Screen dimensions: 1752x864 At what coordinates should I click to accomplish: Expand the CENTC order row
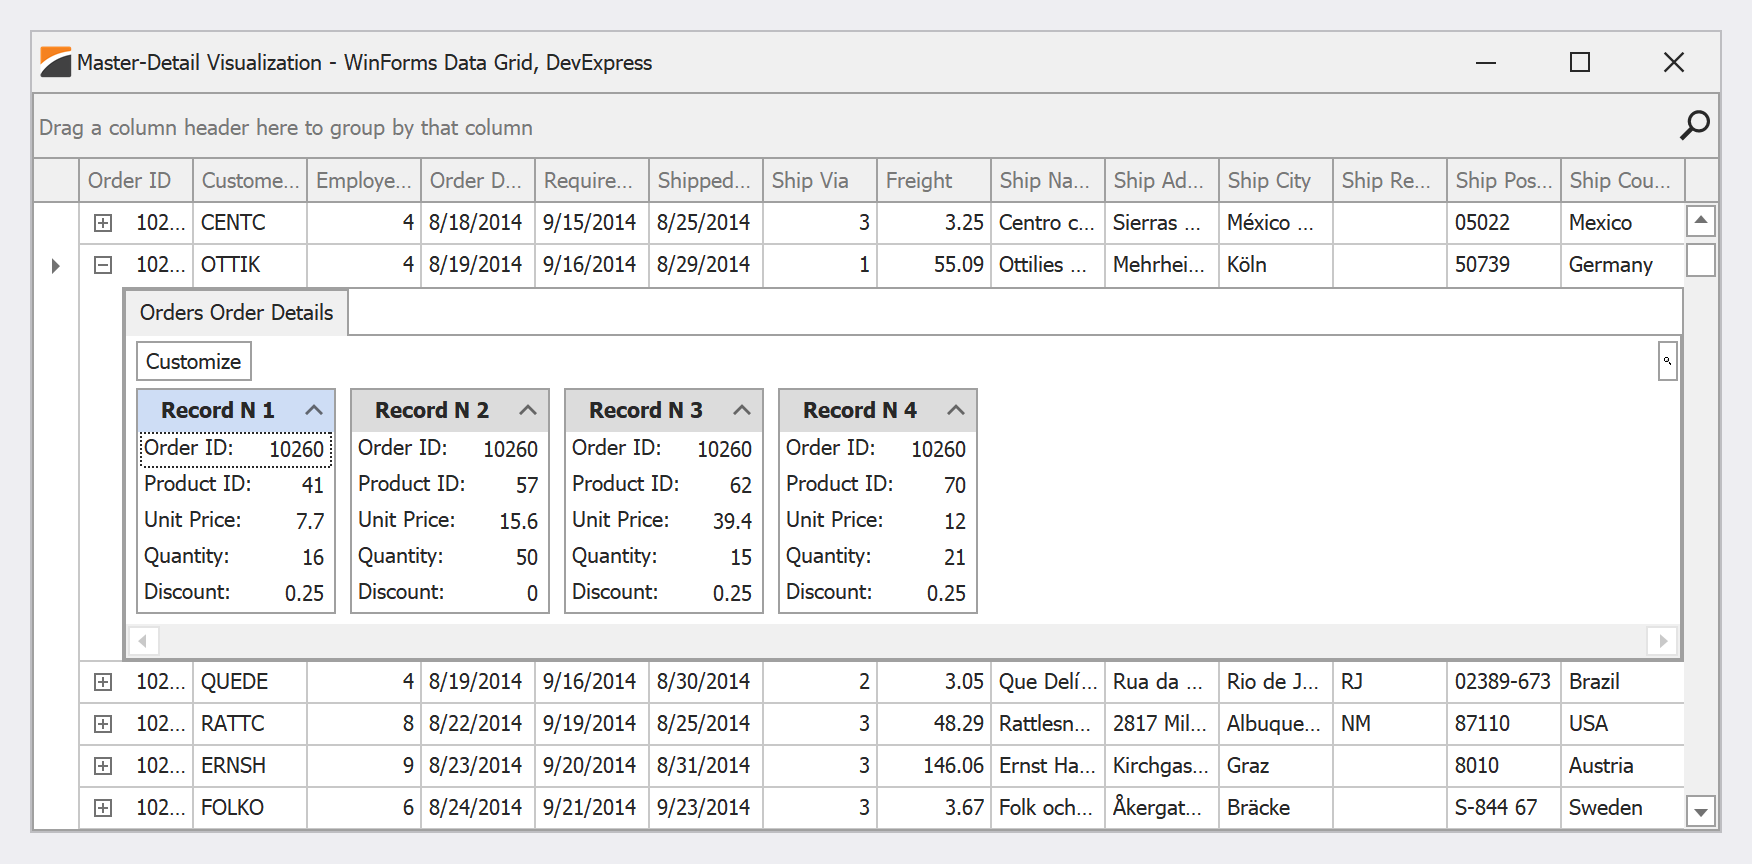(103, 223)
